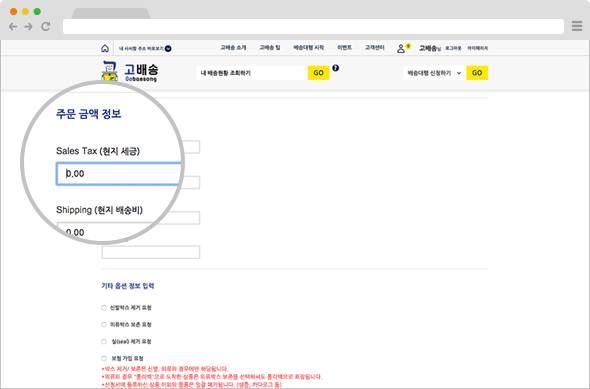Check the 보험 가입 요청 checkbox

click(104, 359)
